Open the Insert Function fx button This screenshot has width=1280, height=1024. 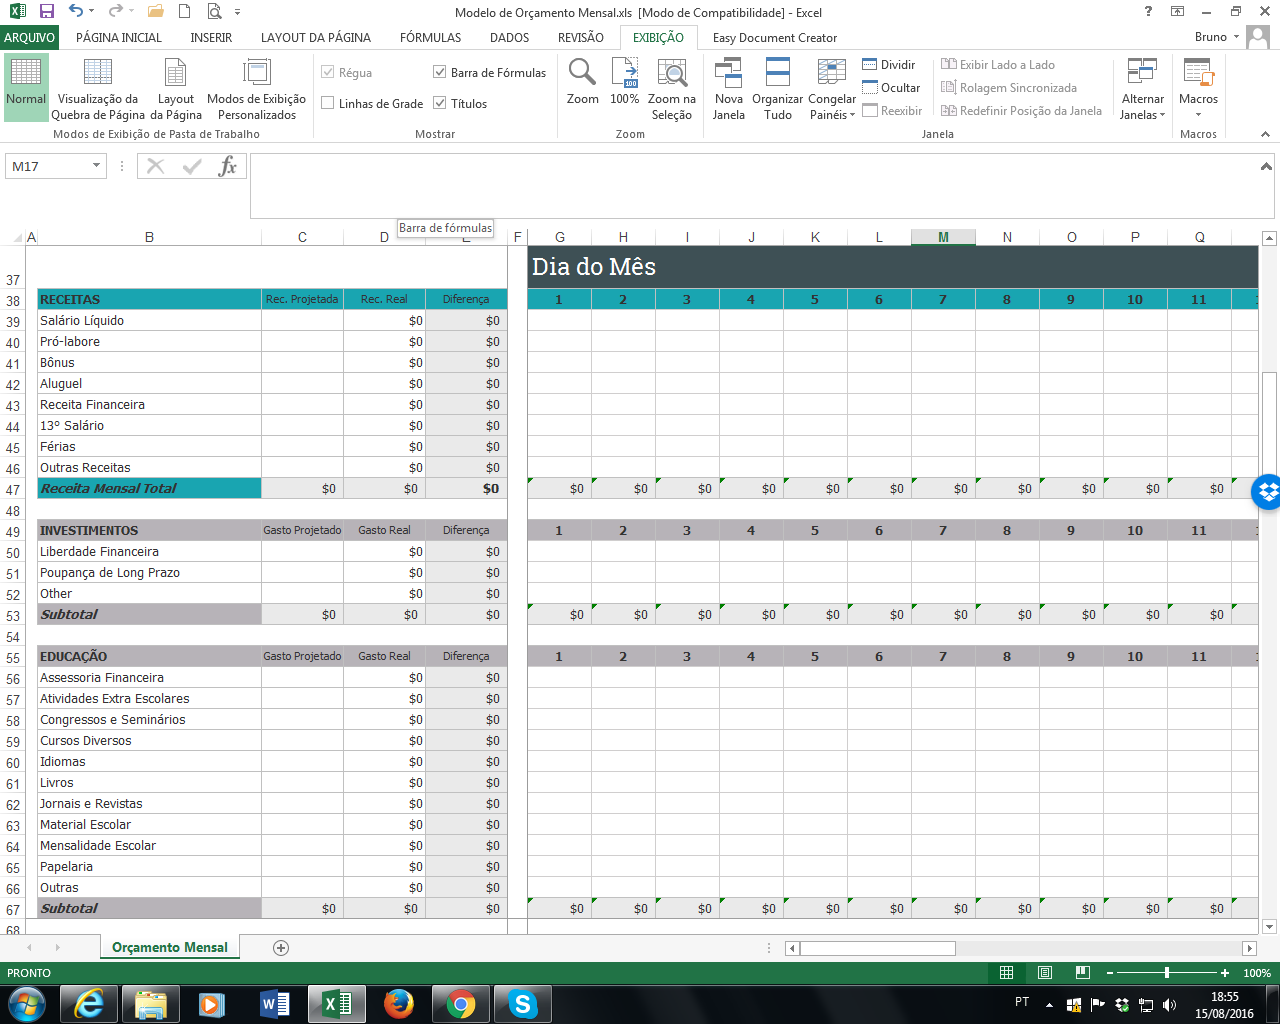(228, 166)
